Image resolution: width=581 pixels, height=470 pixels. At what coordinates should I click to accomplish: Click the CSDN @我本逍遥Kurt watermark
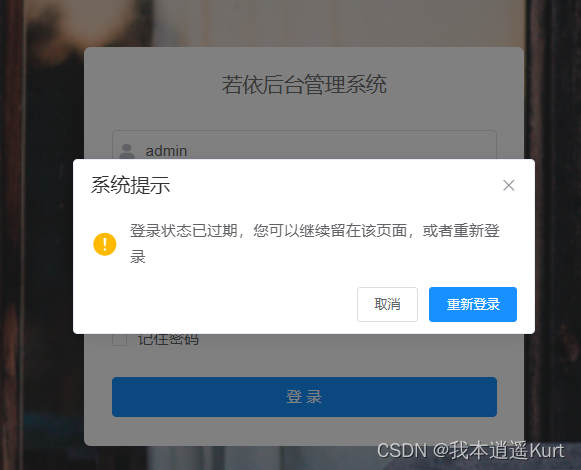coord(471,451)
